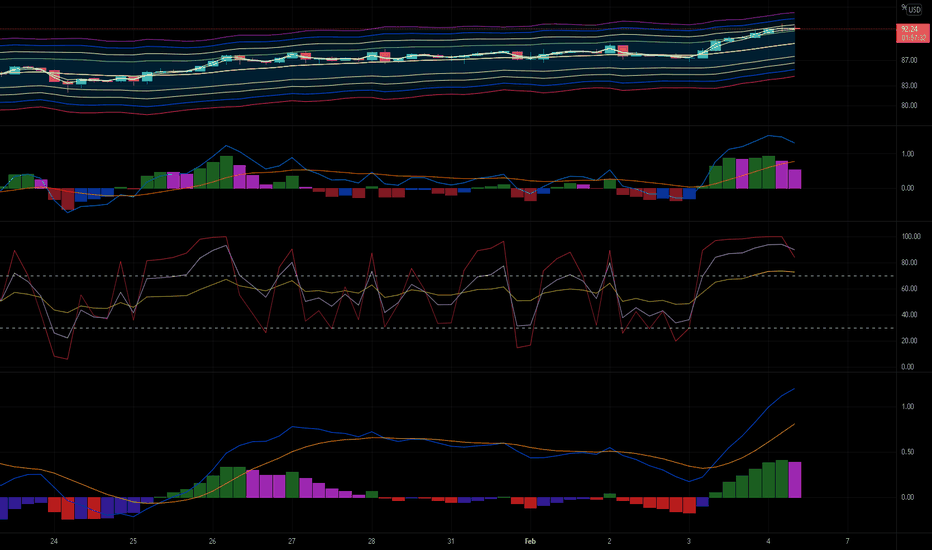Click the date label 28 on time axis
932x550 pixels.
[371, 541]
